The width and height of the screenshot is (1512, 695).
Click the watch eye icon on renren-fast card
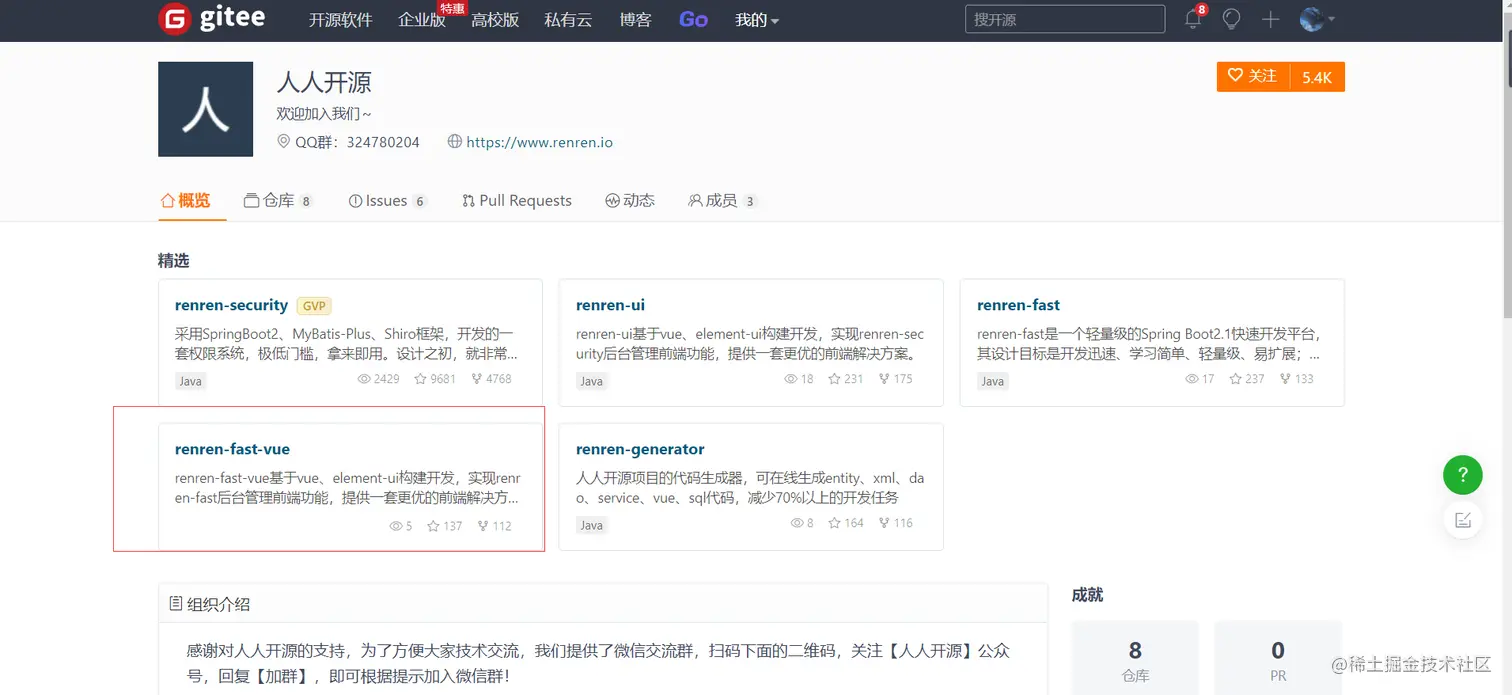point(1190,378)
